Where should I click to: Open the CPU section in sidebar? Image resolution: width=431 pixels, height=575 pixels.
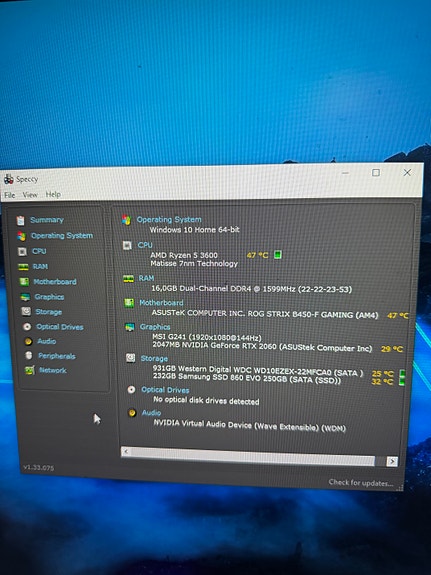pos(39,251)
